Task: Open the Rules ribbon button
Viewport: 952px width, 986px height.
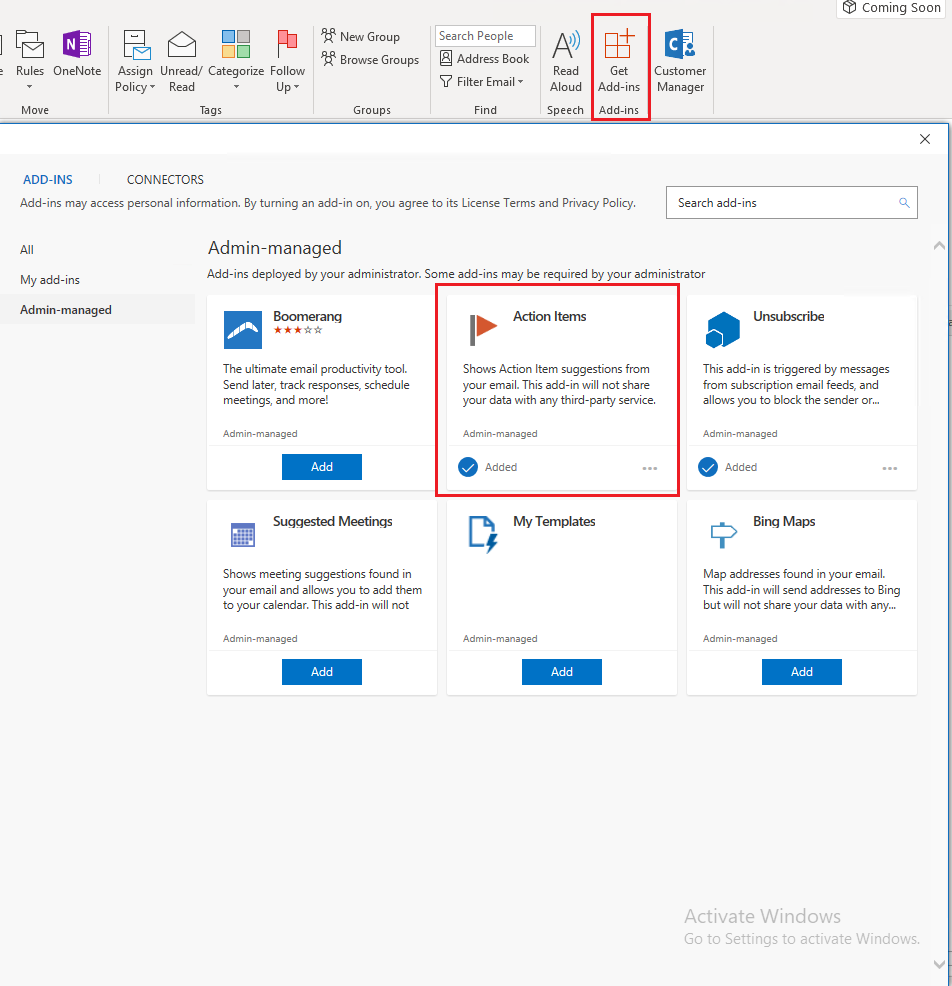Action: click(30, 60)
